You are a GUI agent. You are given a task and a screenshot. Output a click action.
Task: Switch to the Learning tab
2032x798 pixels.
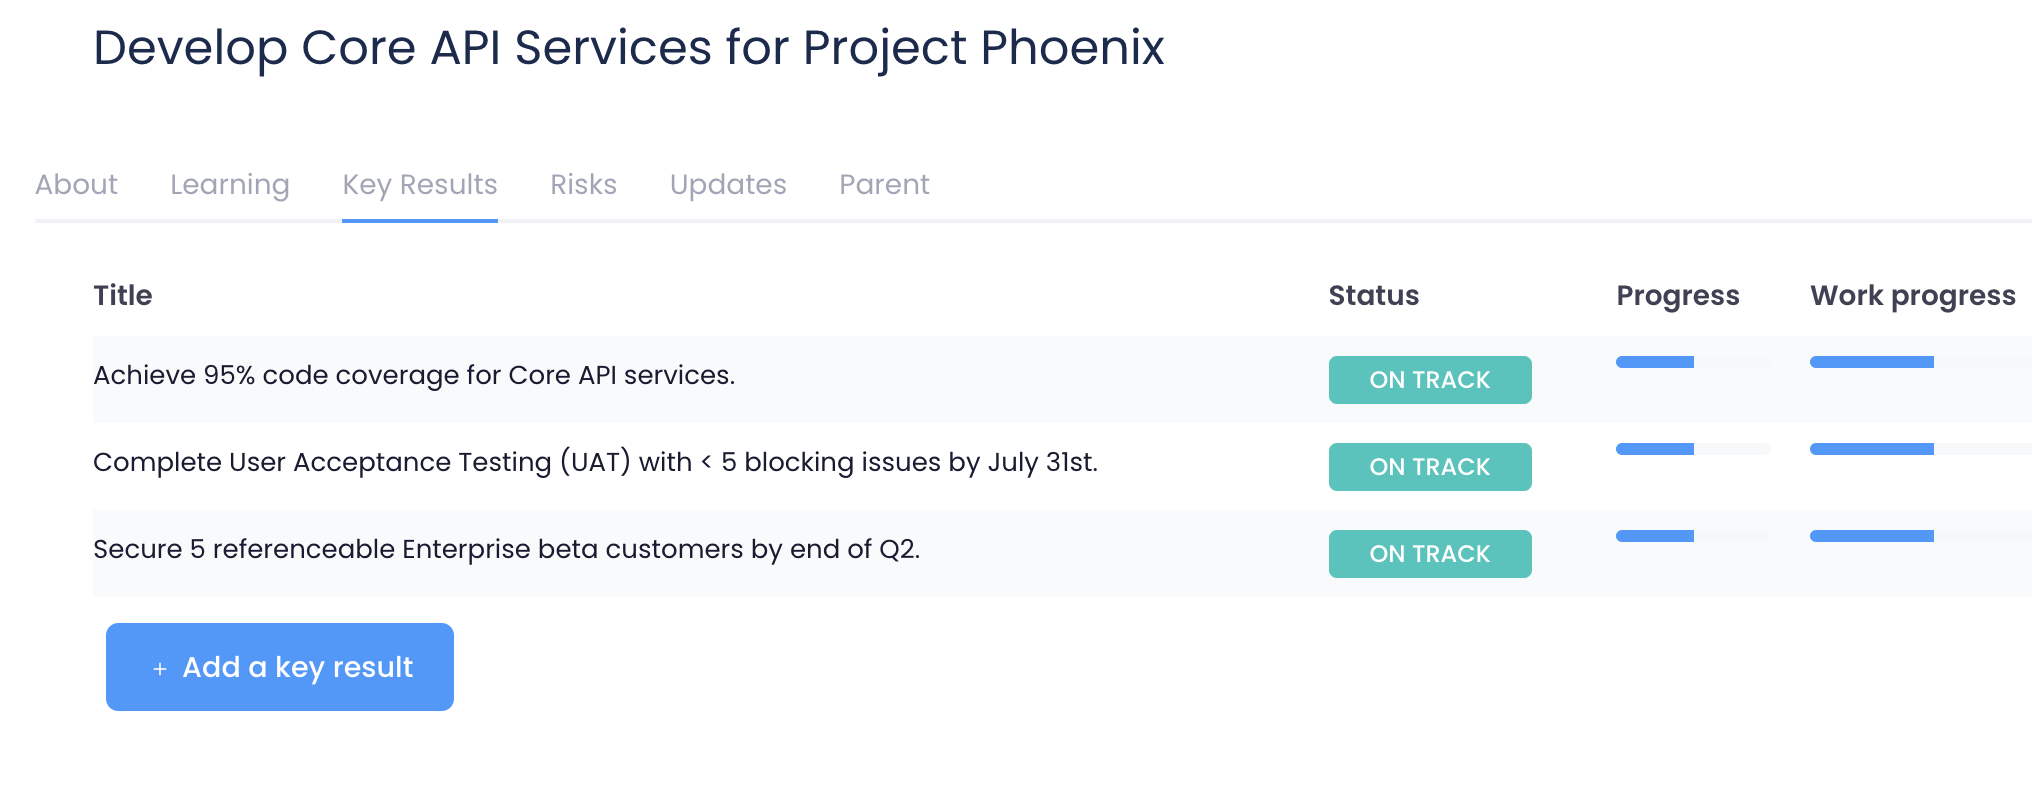(x=229, y=185)
